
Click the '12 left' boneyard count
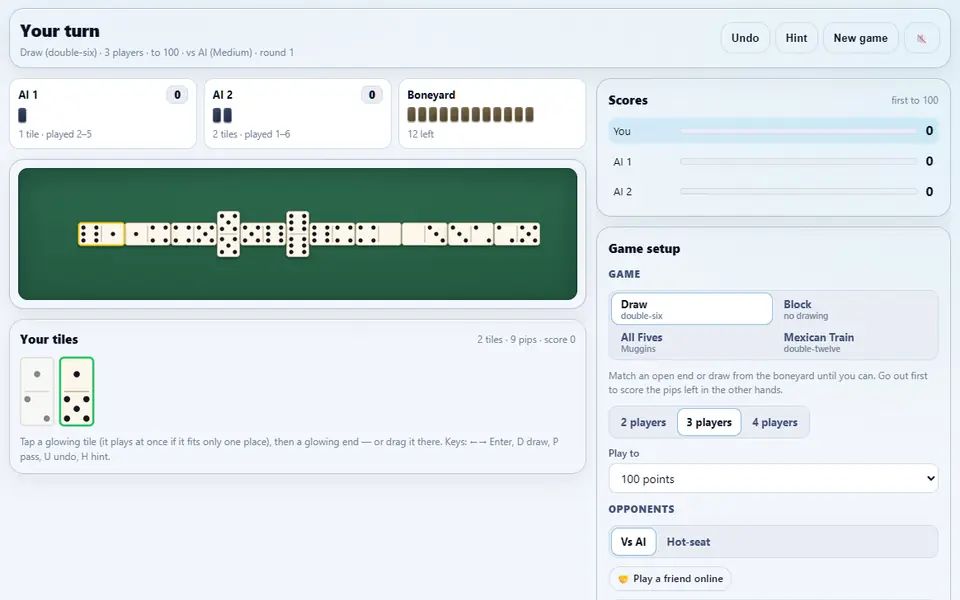(x=421, y=134)
